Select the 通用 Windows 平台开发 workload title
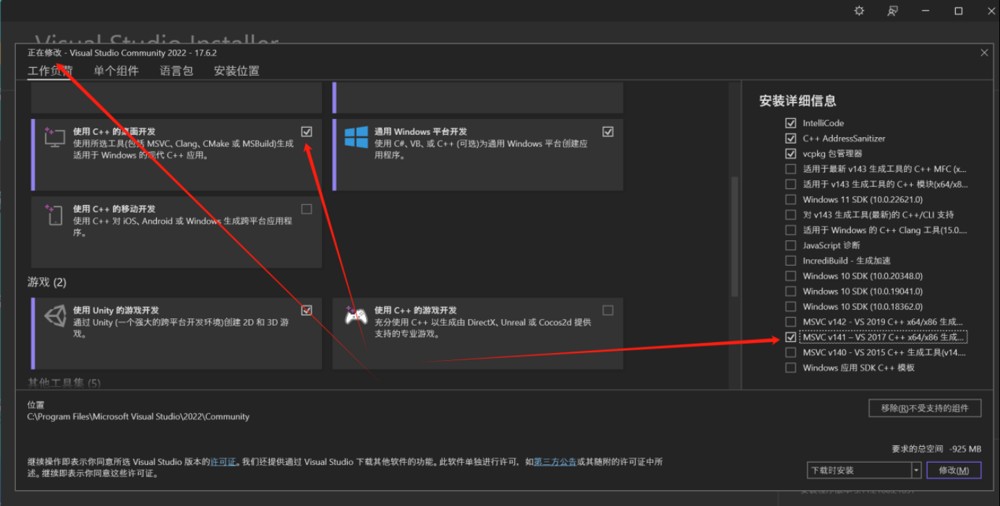 (x=420, y=131)
